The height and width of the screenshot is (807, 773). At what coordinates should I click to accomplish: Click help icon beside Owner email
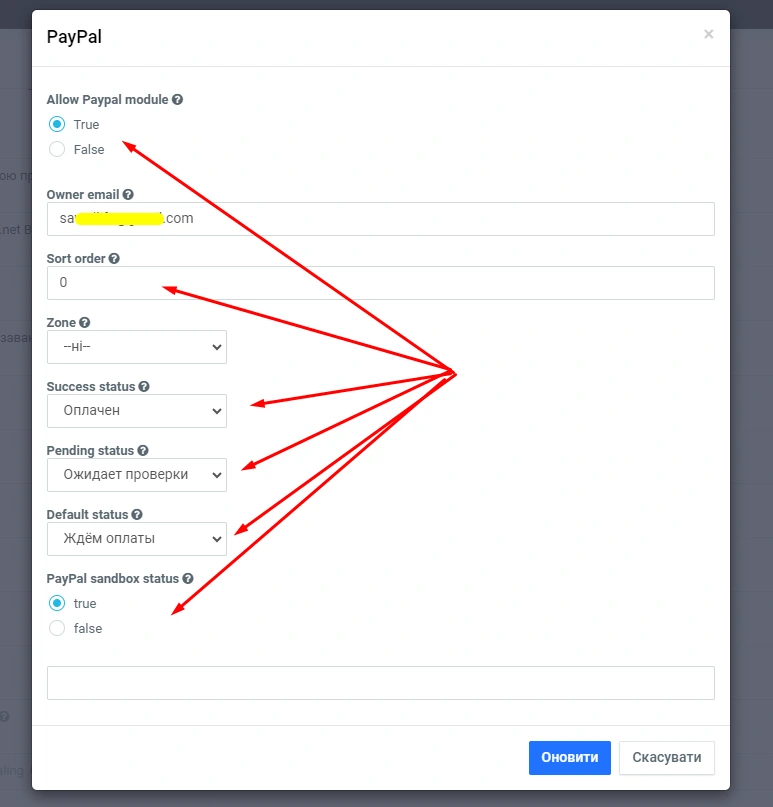pos(128,195)
